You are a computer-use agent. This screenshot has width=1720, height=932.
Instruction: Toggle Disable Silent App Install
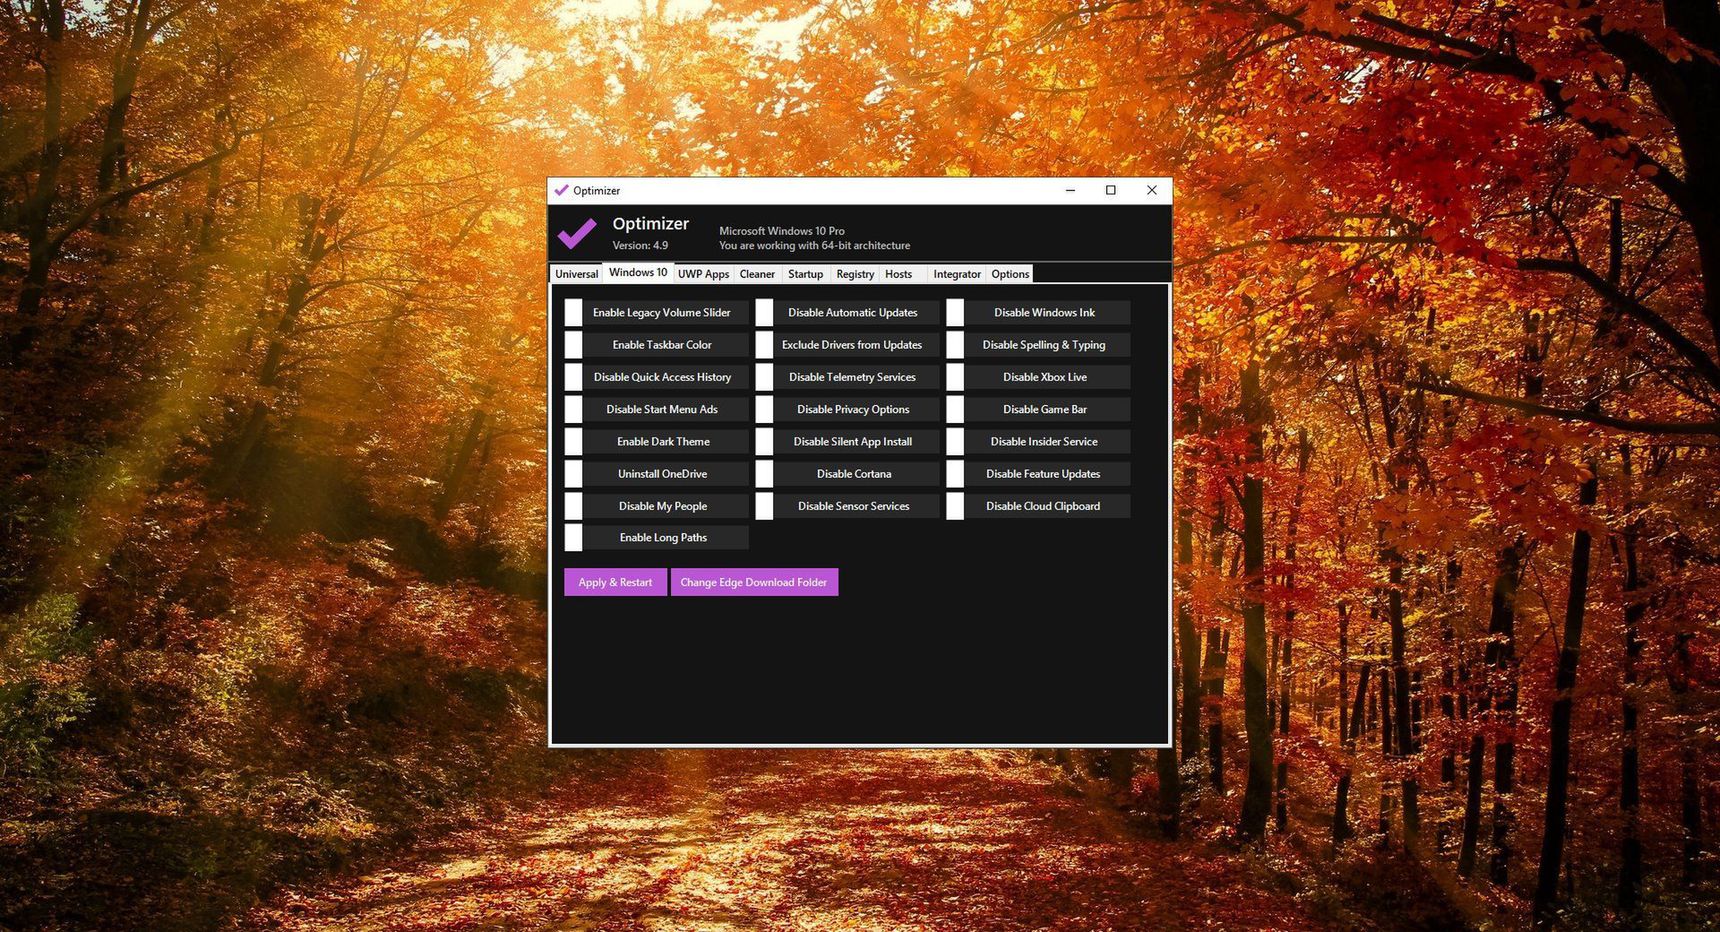pyautogui.click(x=847, y=441)
